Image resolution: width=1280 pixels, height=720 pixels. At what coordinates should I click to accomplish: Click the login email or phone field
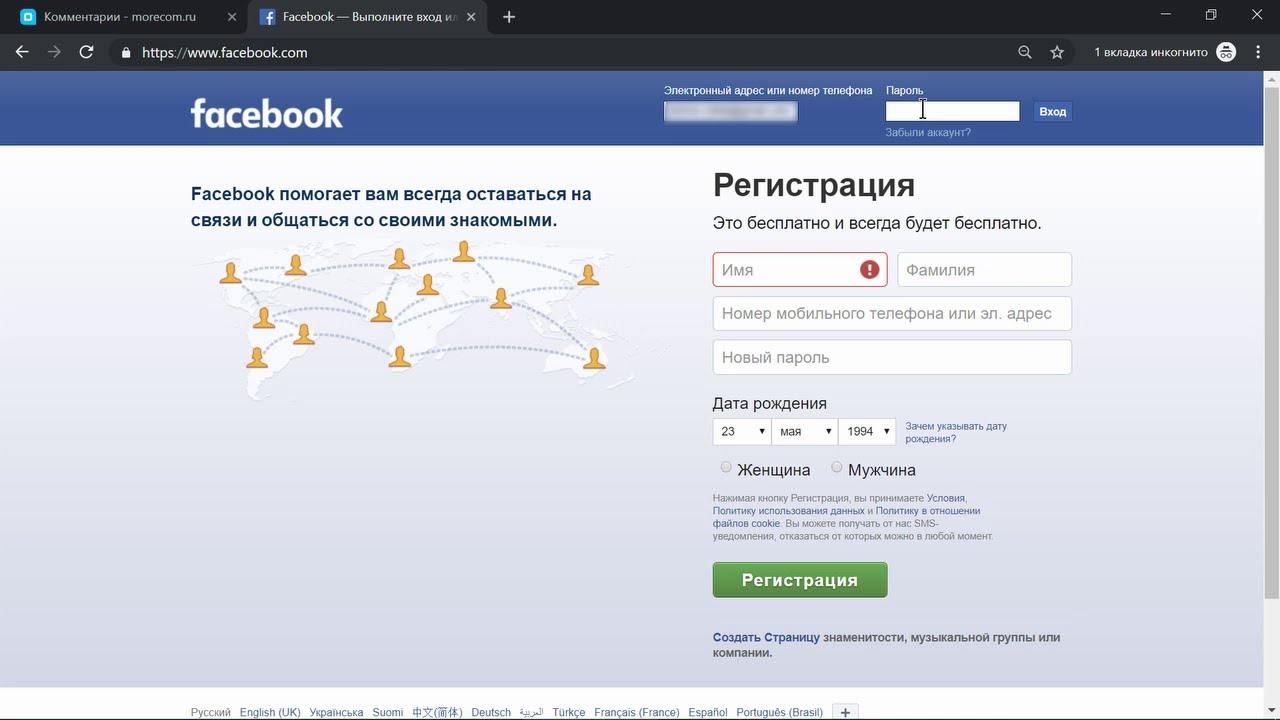coord(731,112)
